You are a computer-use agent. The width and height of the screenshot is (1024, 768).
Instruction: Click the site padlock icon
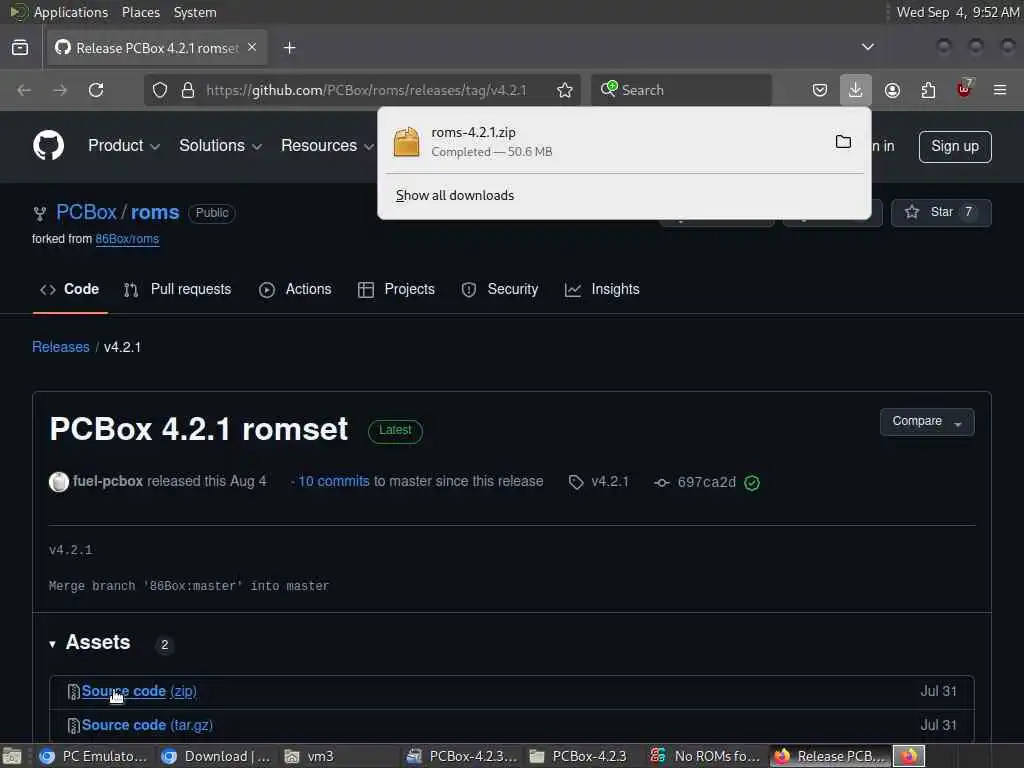point(188,90)
